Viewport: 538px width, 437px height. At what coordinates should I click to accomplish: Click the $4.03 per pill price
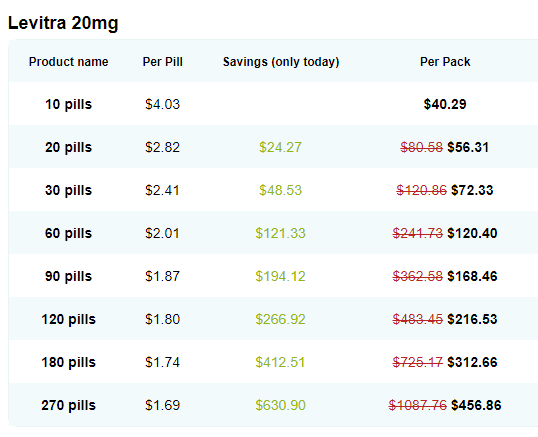(x=162, y=104)
